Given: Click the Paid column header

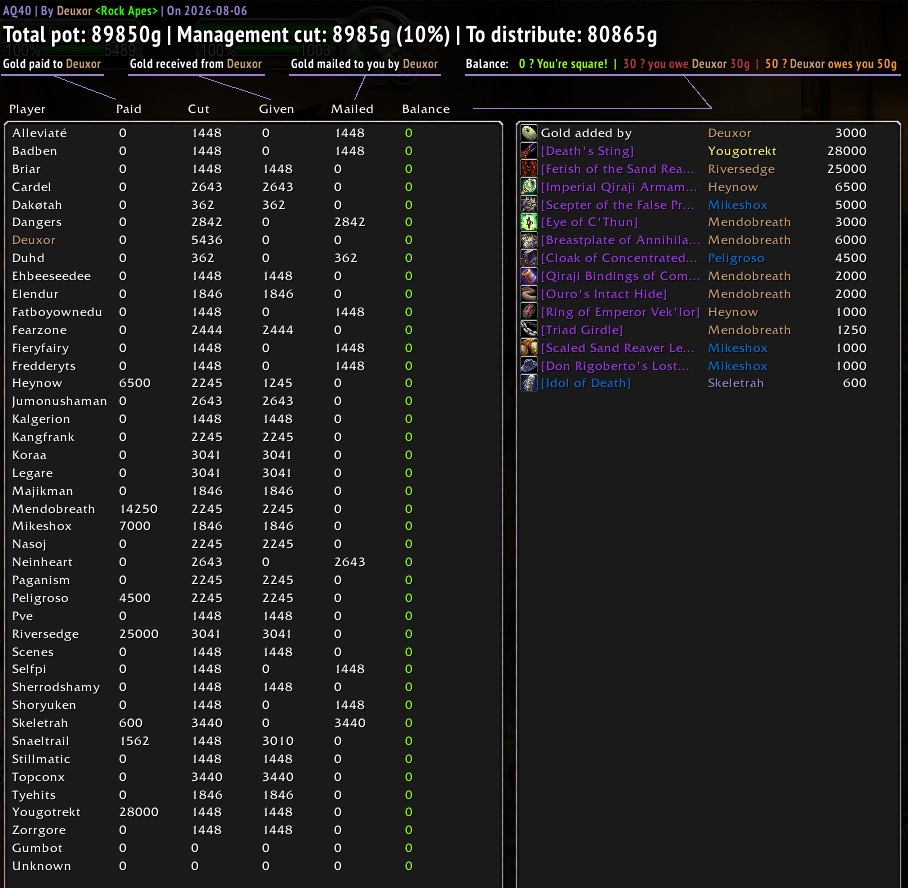Looking at the screenshot, I should point(129,109).
